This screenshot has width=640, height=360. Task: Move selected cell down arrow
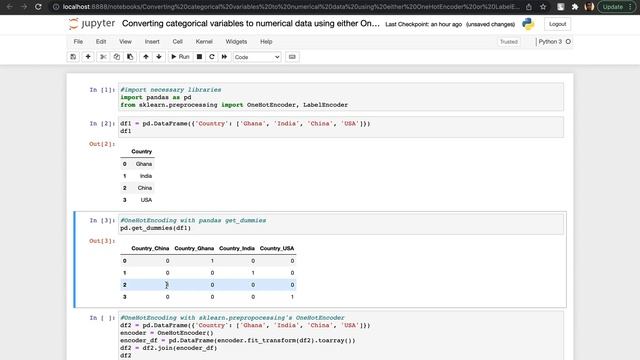coord(159,57)
